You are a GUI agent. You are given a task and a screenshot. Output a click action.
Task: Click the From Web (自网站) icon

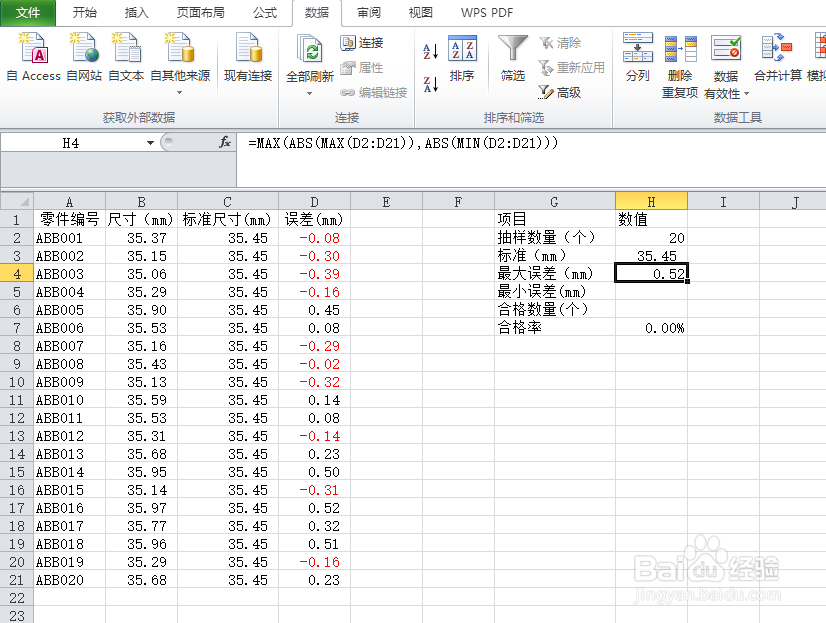pyautogui.click(x=84, y=56)
